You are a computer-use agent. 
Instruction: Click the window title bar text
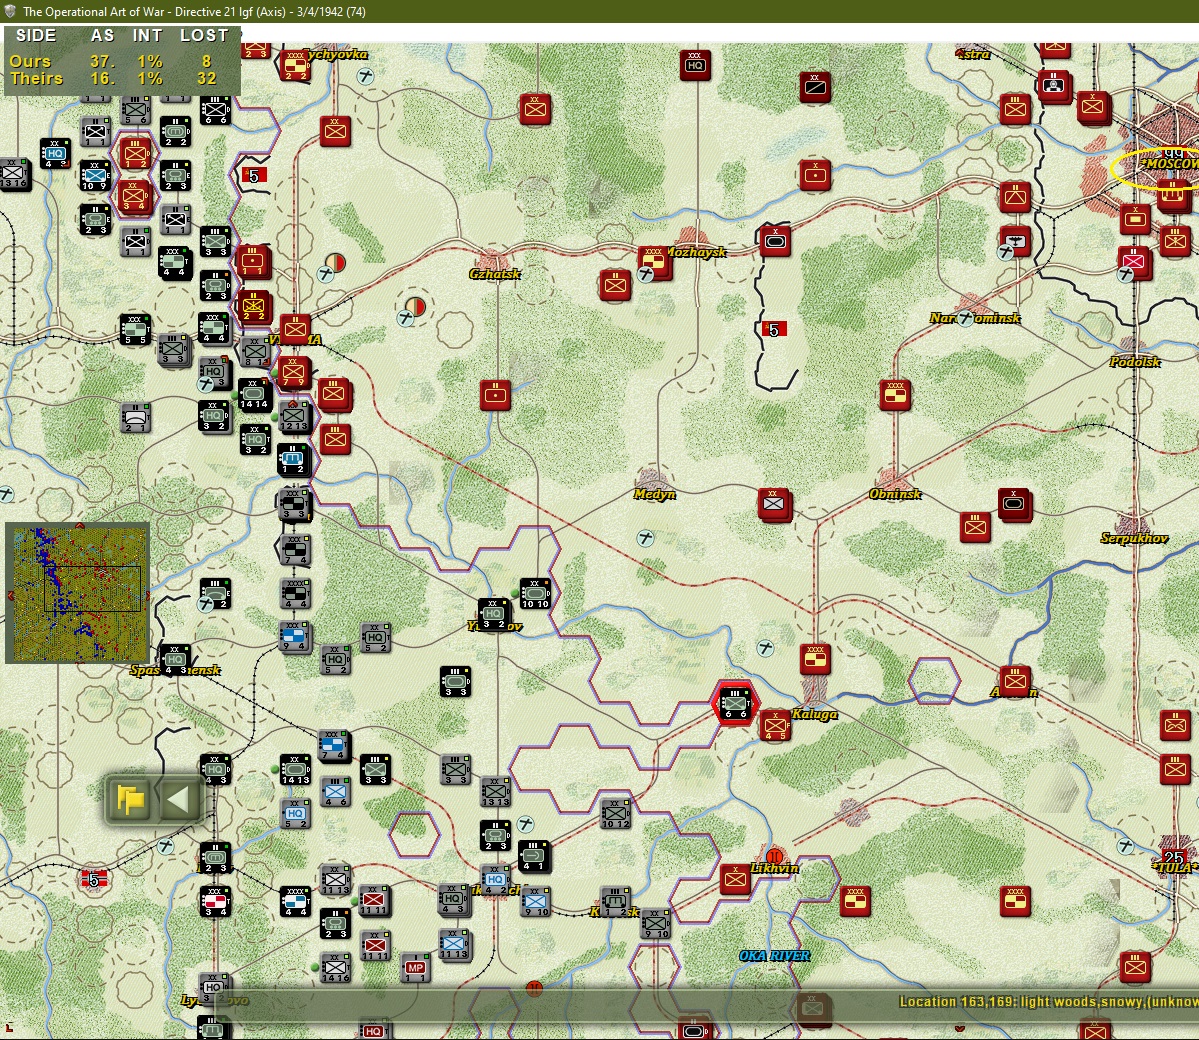194,11
